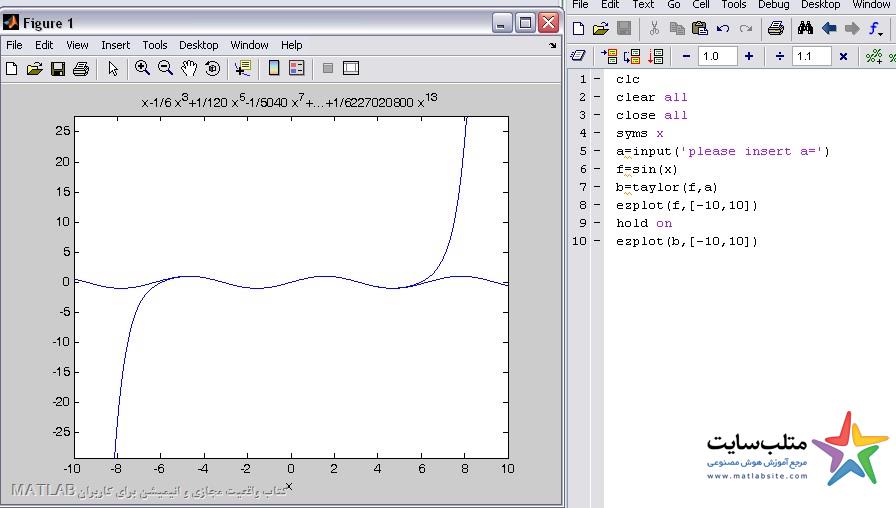Viewport: 896px width, 508px height.
Task: Copy selection in the editor toolbar
Action: [x=677, y=28]
